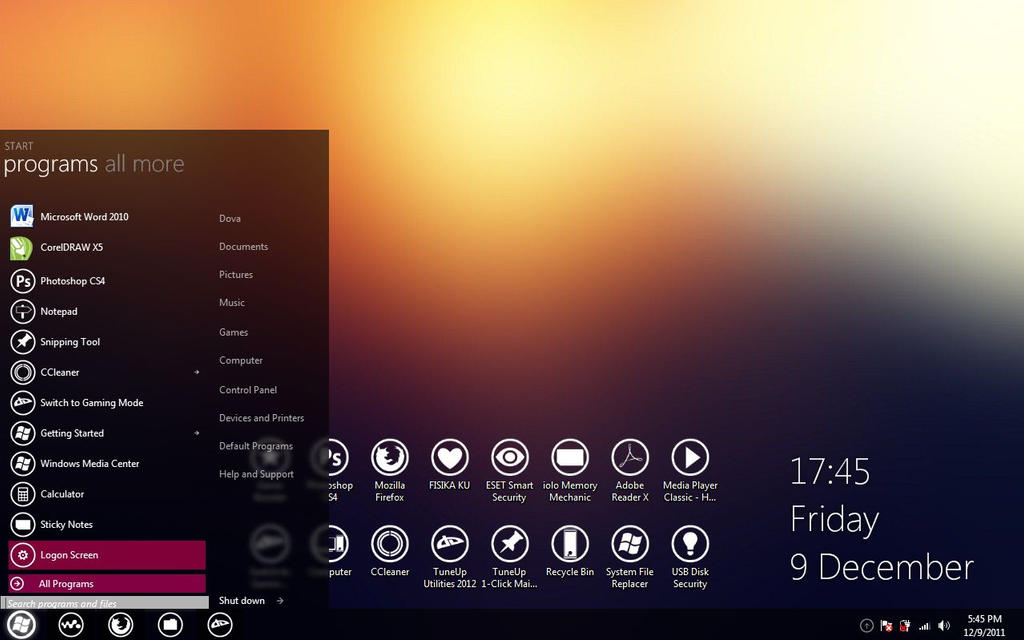The height and width of the screenshot is (640, 1024).
Task: Open Control Panel from Start menu
Action: pos(248,390)
